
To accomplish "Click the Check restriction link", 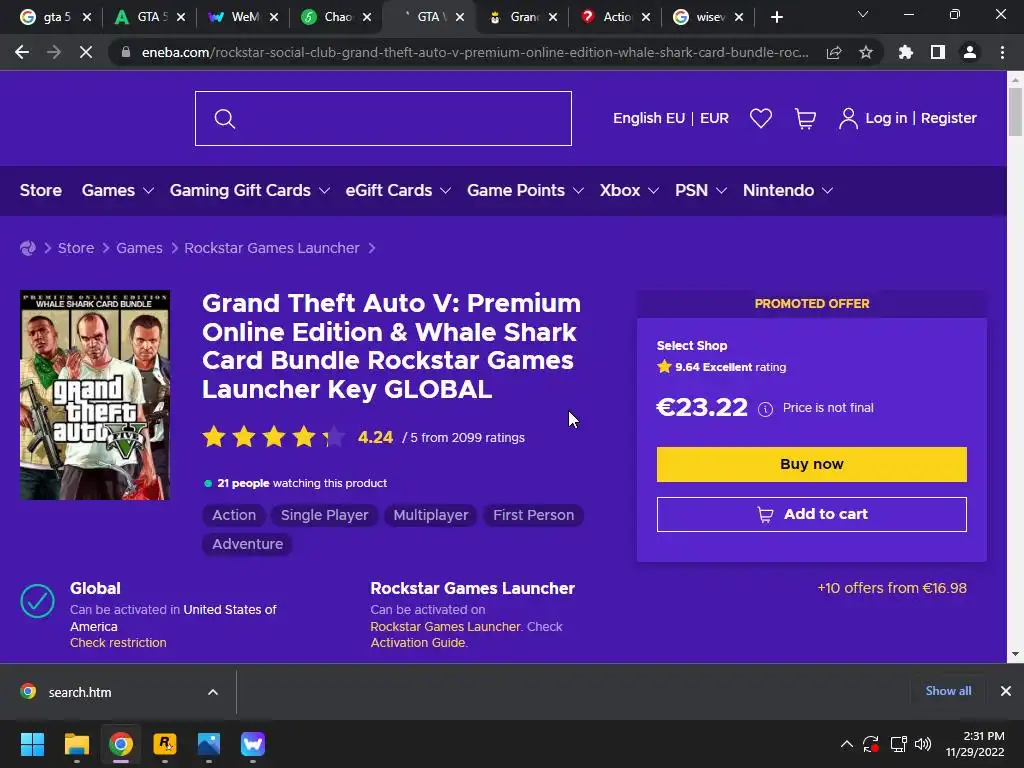I will point(118,643).
